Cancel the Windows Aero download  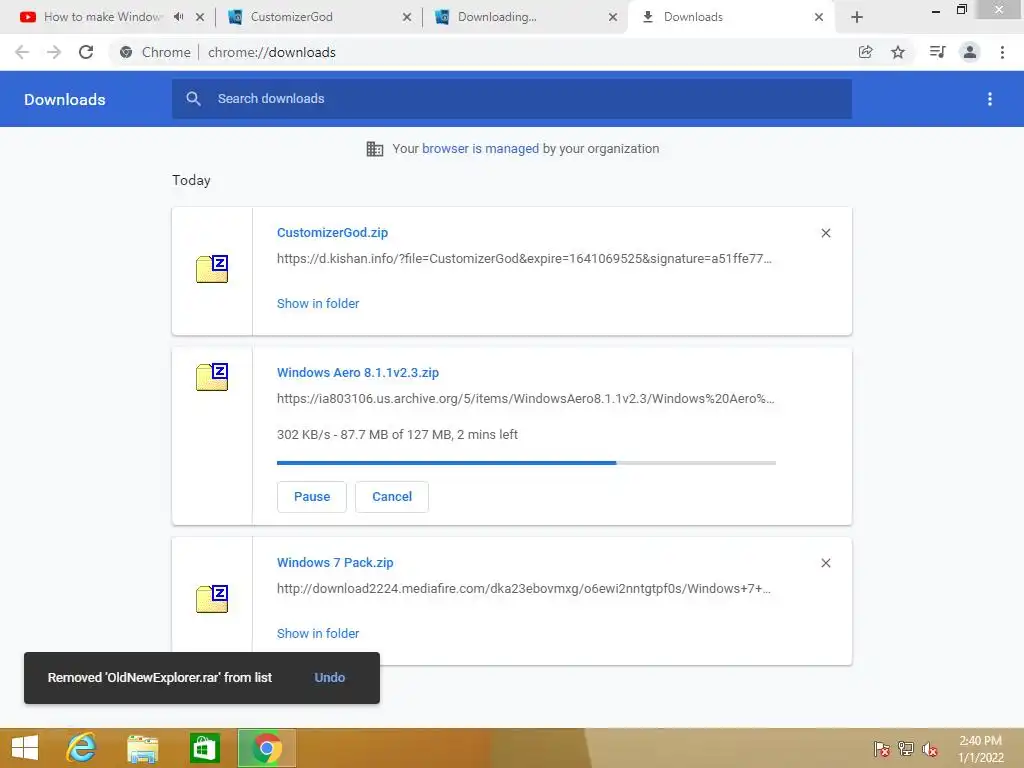(392, 497)
